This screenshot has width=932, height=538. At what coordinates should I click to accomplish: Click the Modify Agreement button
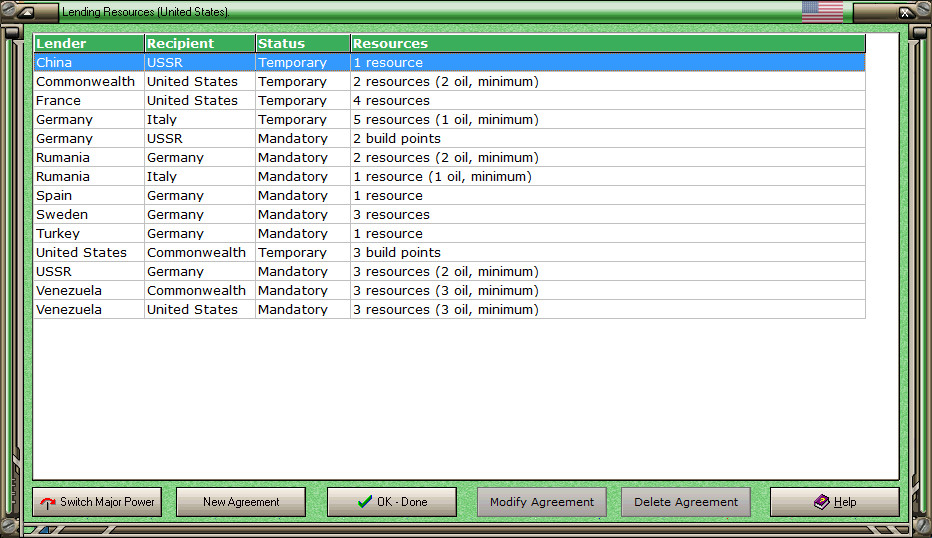tap(541, 502)
